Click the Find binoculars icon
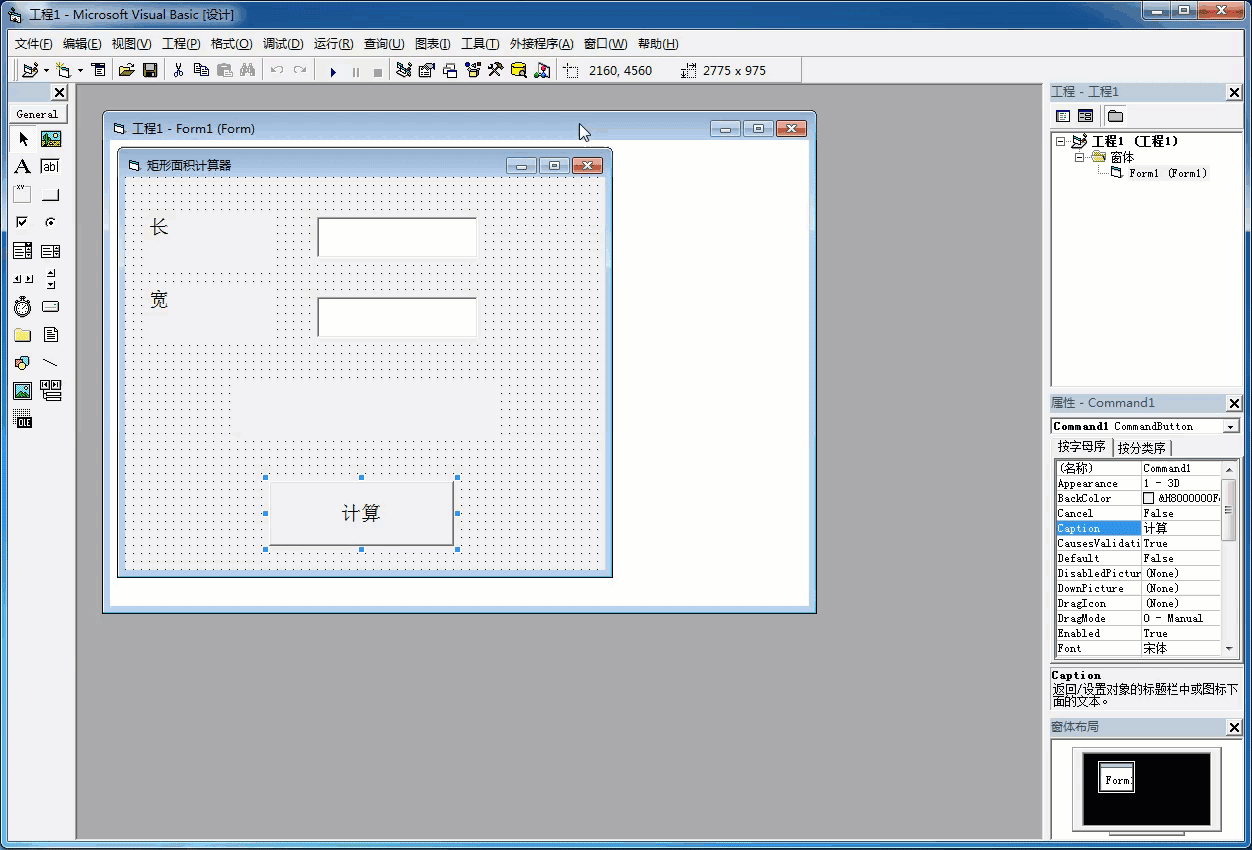The image size is (1252, 850). 247,70
